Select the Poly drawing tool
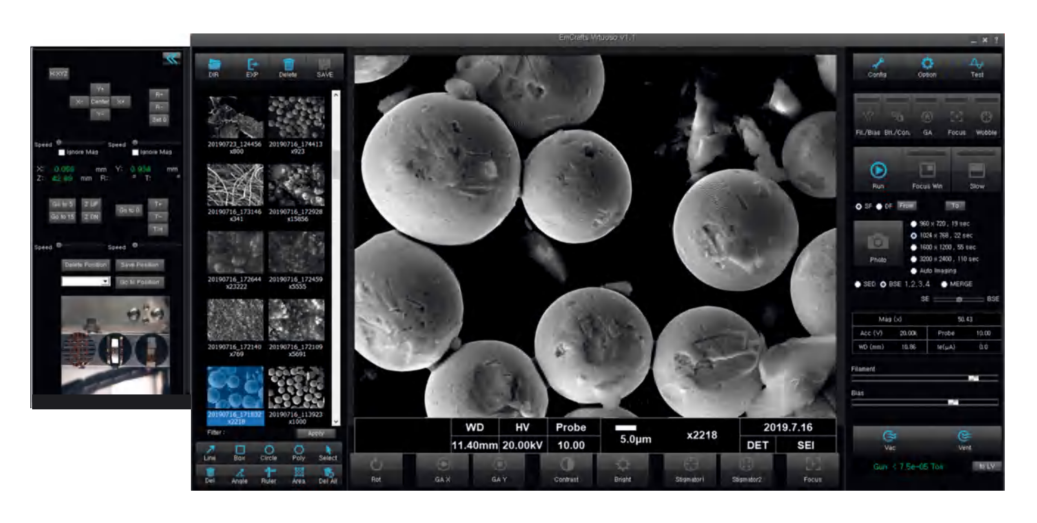This screenshot has height=523, width=1037. click(x=298, y=453)
